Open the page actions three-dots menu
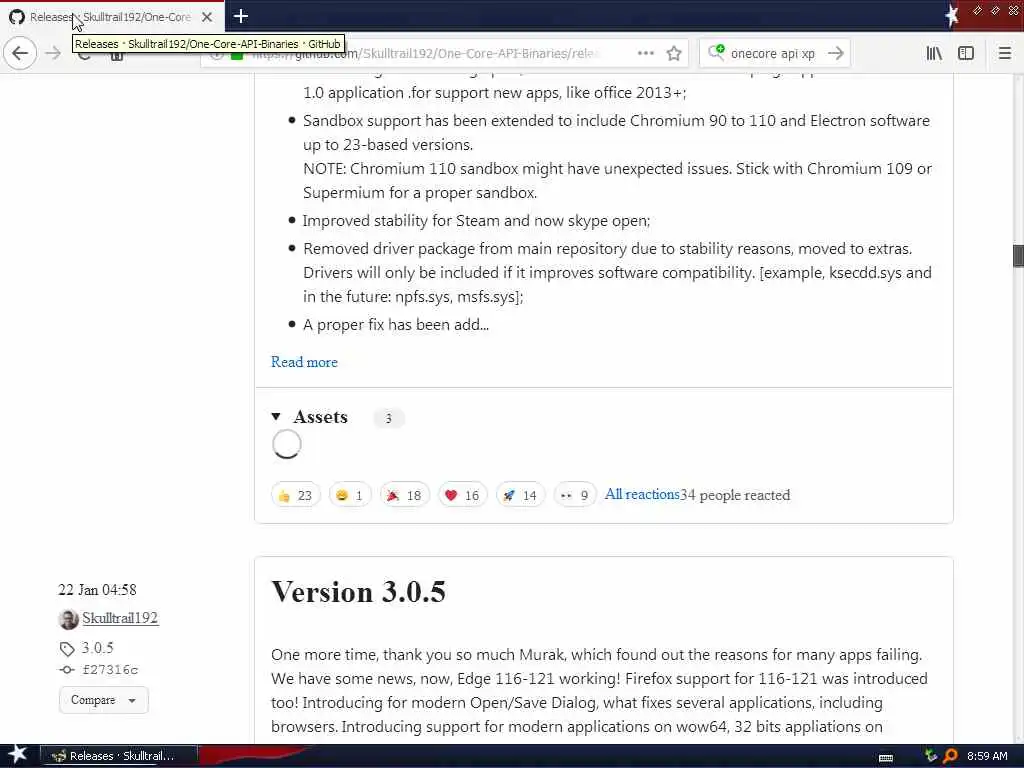The width and height of the screenshot is (1024, 768). 645,53
